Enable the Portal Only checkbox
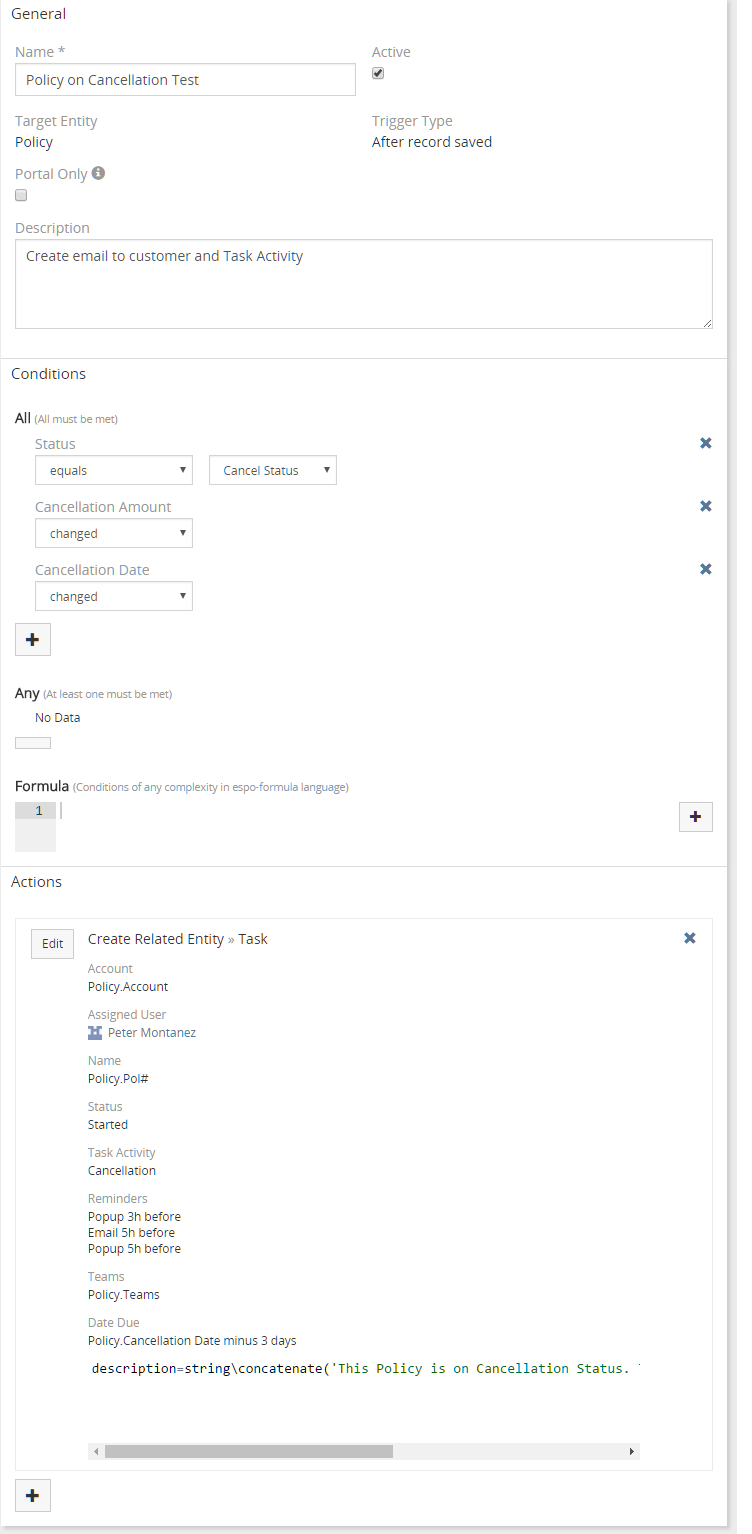 coord(21,195)
